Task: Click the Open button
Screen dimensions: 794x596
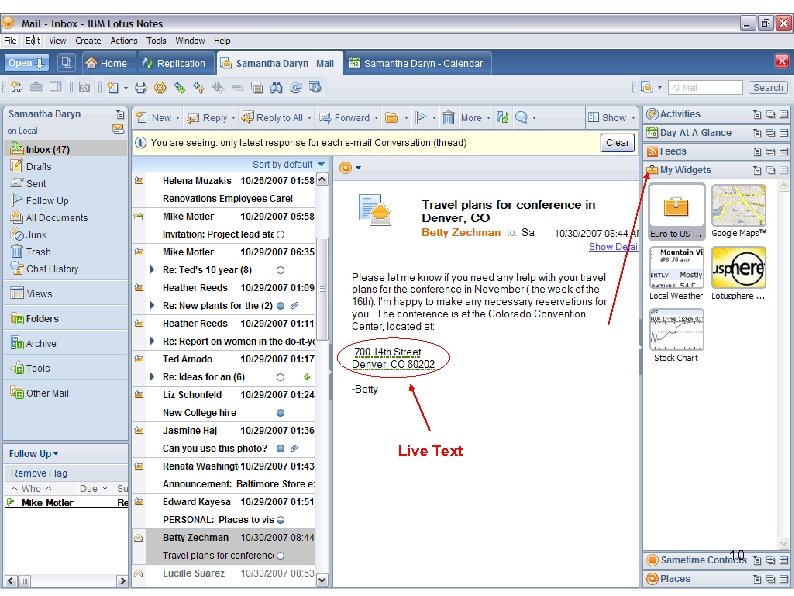Action: pos(27,63)
